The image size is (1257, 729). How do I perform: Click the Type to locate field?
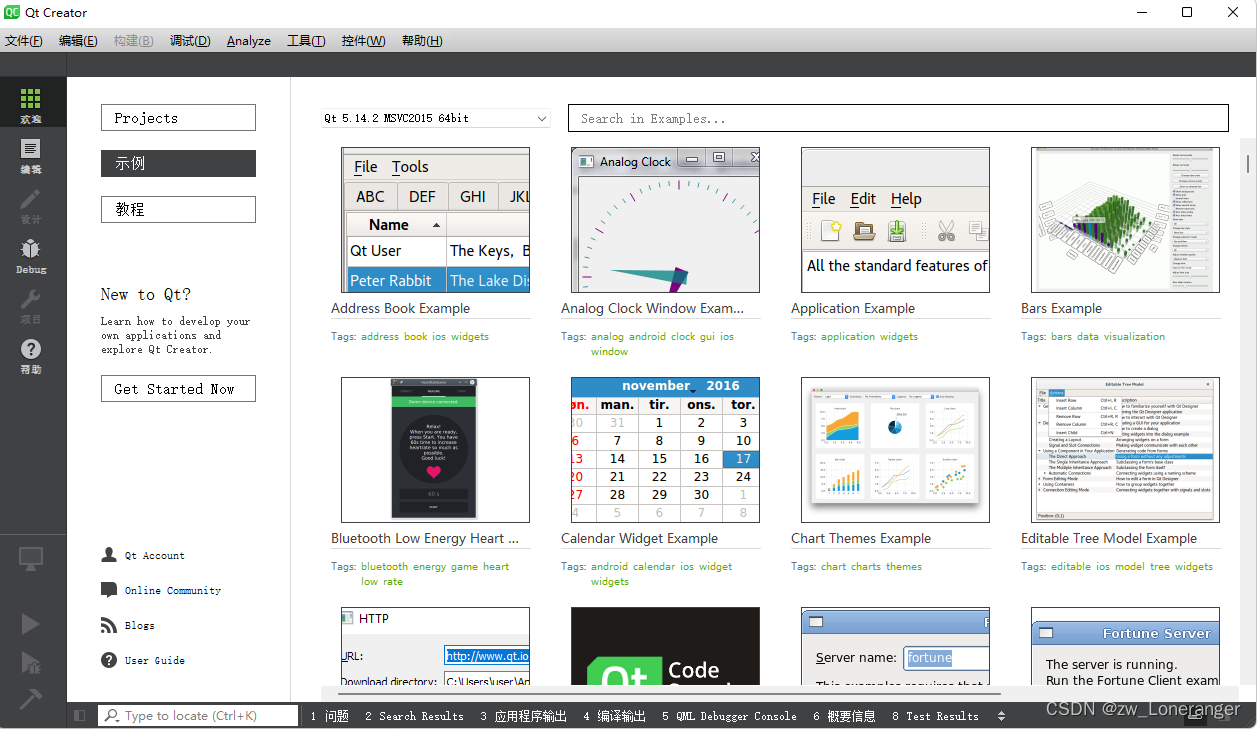[x=198, y=716]
